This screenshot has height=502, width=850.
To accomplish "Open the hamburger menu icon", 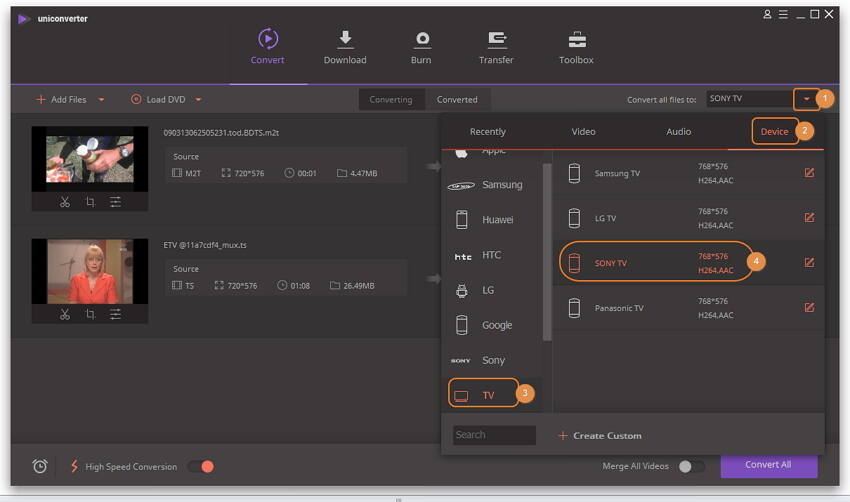I will 783,15.
